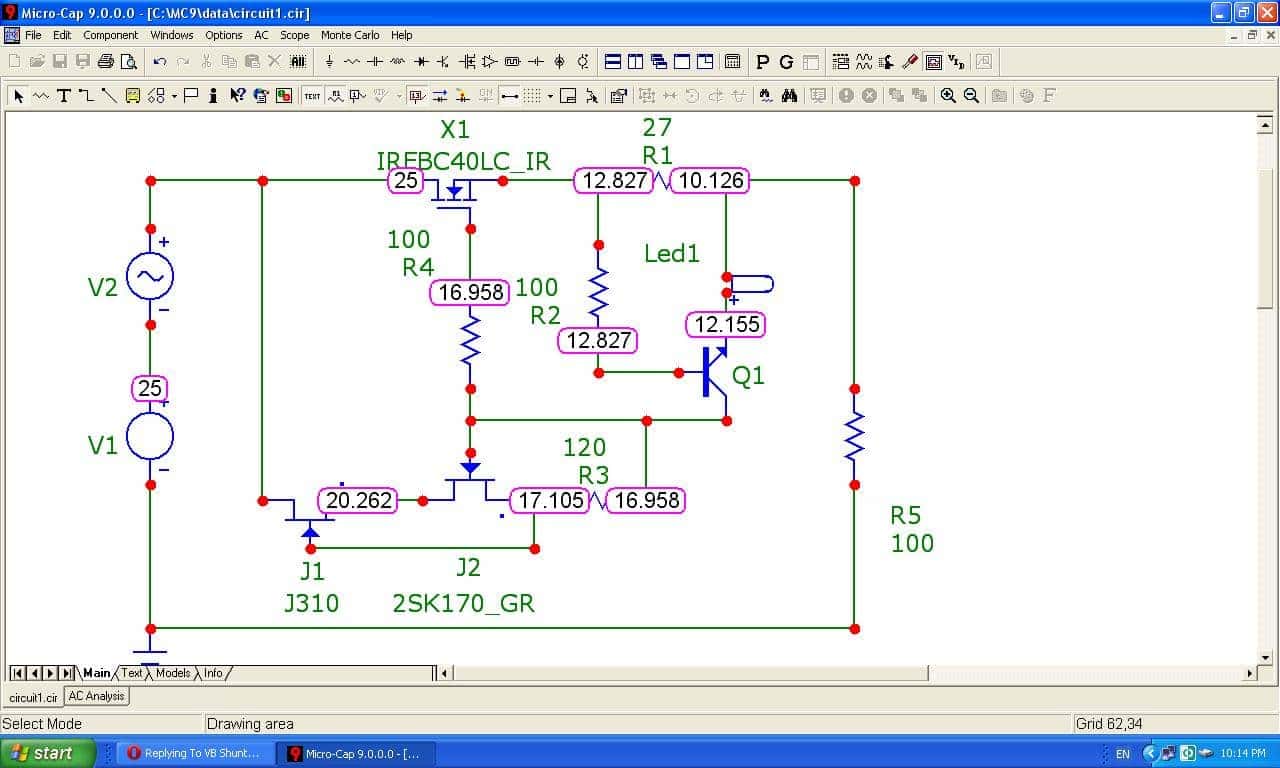Place an Opamp from the component toolbar
The width and height of the screenshot is (1280, 768).
coord(490,62)
